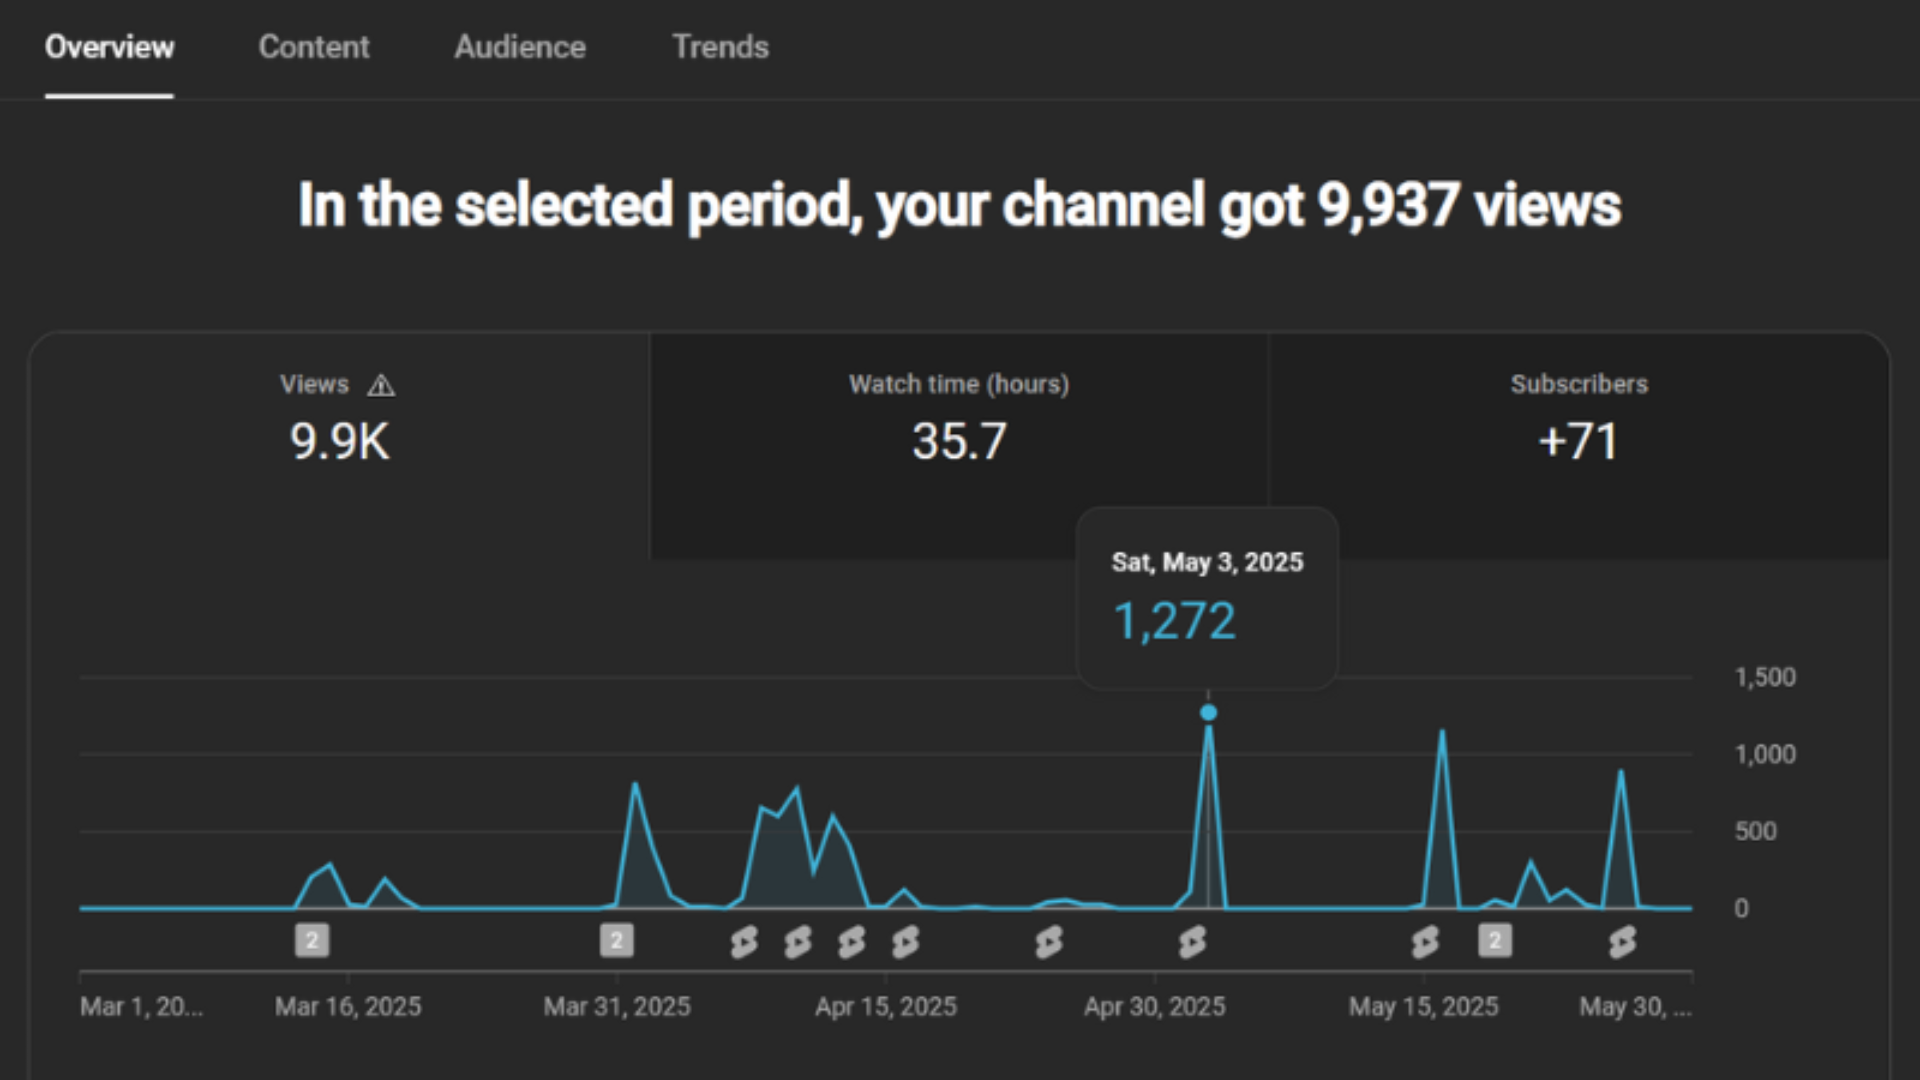Click the lone Shorts icon between Apr 15 and Apr 30
1920x1080 pixels.
[x=1049, y=942]
